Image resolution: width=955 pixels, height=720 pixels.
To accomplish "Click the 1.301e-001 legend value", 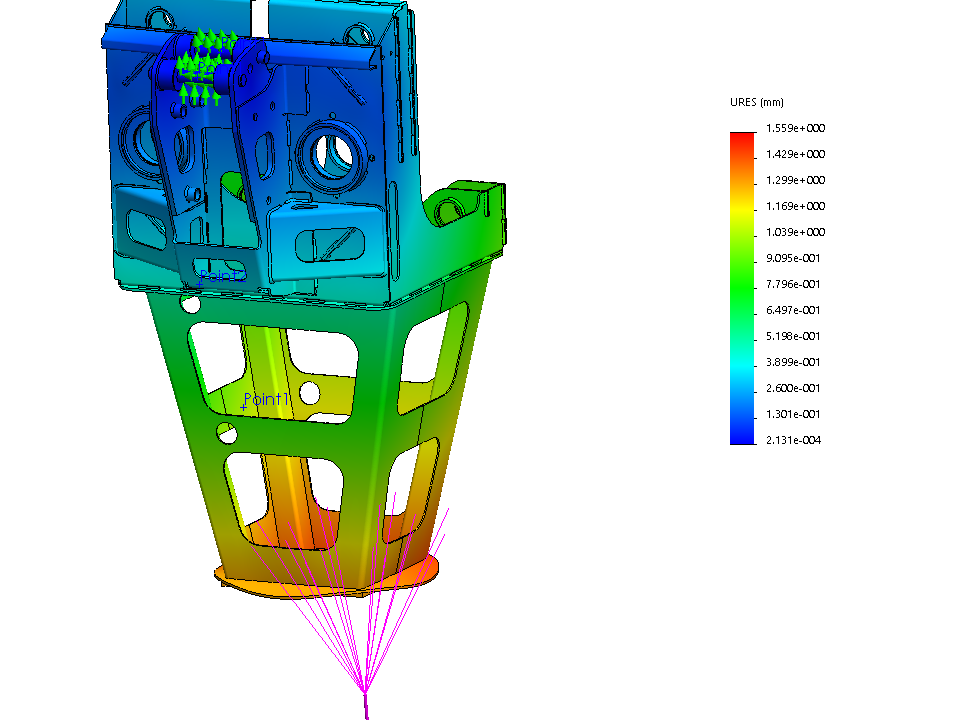I will tap(795, 415).
